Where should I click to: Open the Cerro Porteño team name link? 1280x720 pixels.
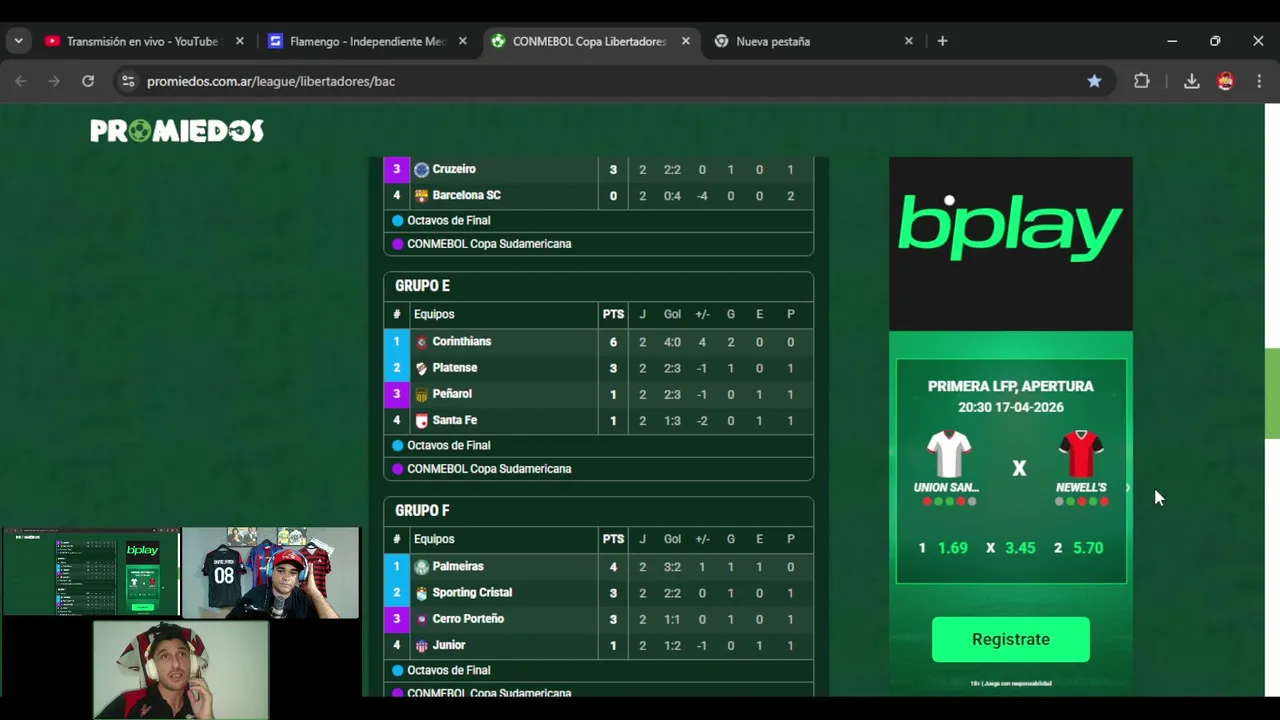pos(468,619)
